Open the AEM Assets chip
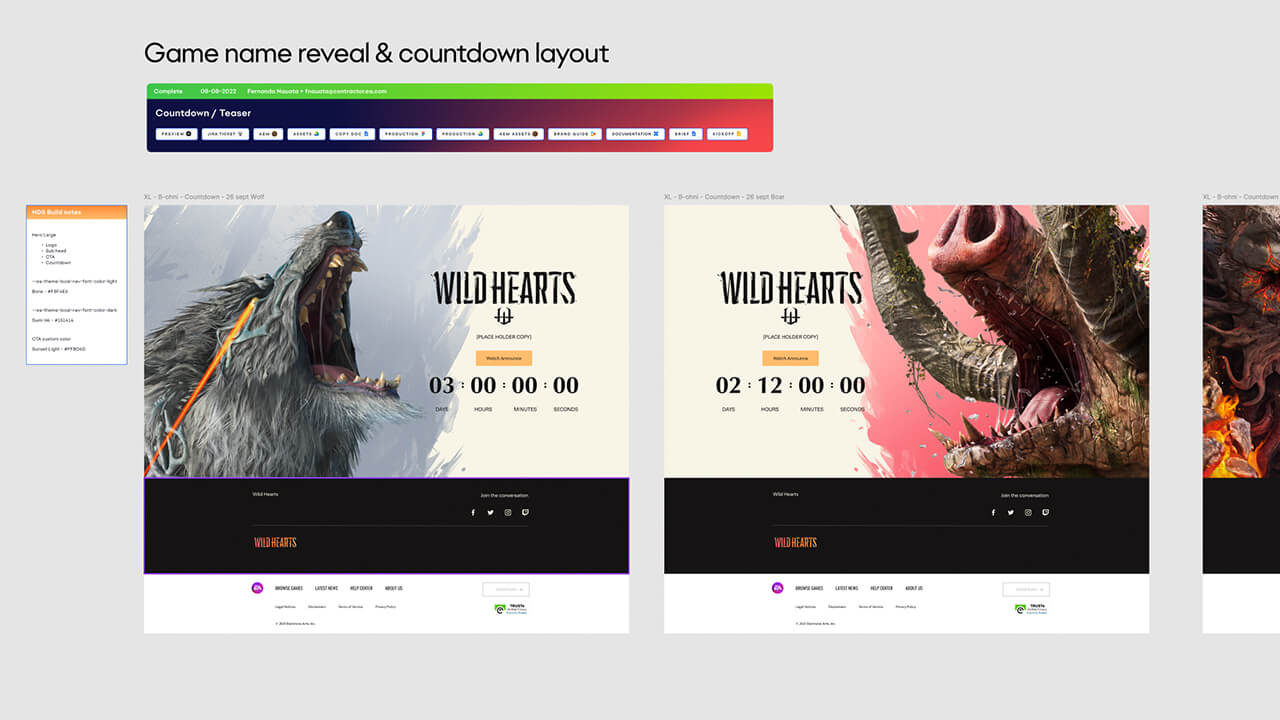Image resolution: width=1280 pixels, height=720 pixels. tap(519, 133)
